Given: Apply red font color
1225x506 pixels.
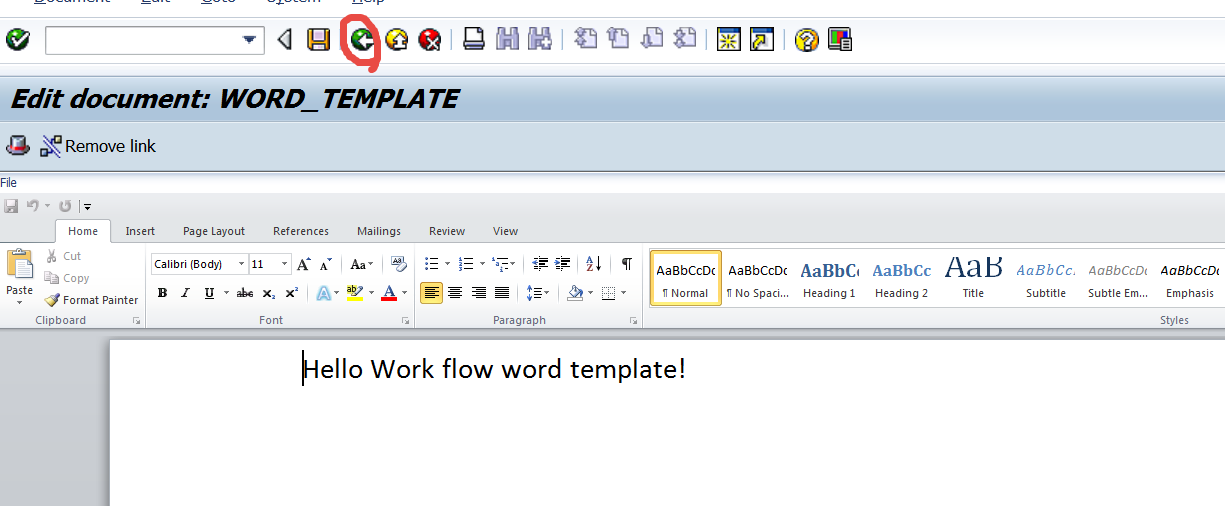Looking at the screenshot, I should pyautogui.click(x=390, y=293).
